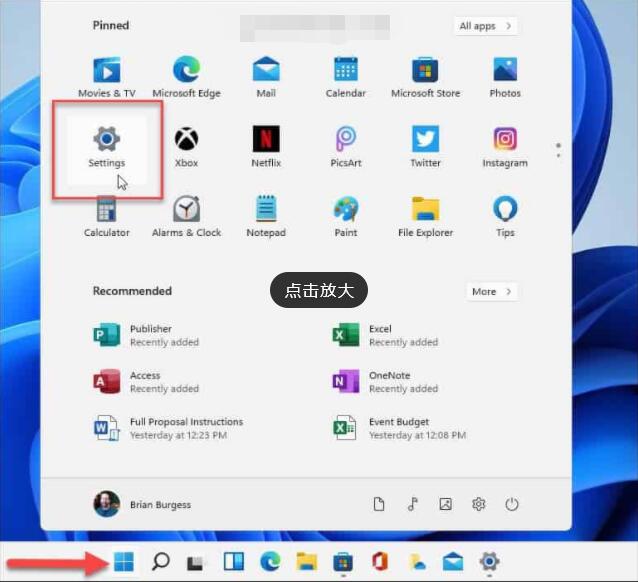Viewport: 638px width, 582px height.
Task: Open the Notepad app
Action: pos(266,217)
